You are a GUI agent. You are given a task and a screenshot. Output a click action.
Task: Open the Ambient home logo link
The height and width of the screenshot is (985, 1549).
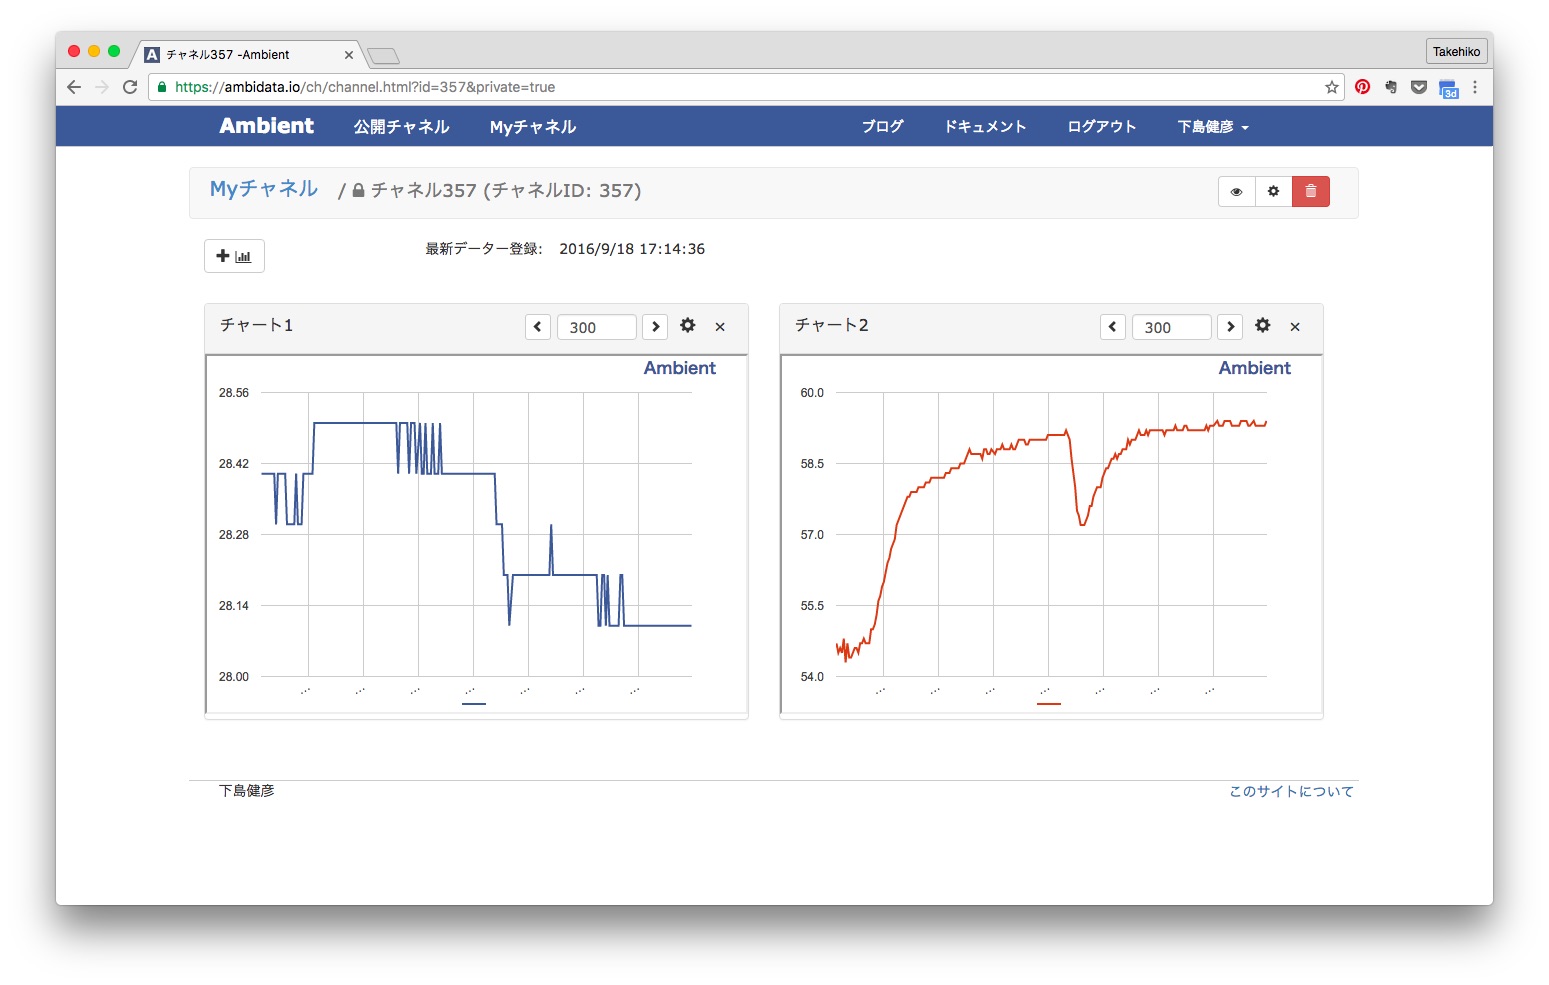click(266, 126)
